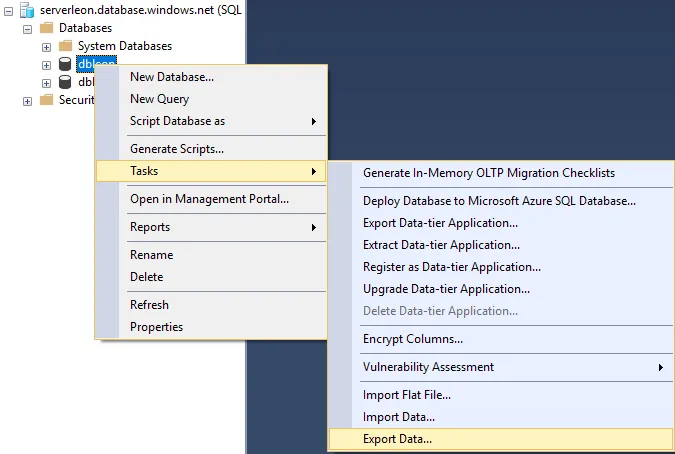Click the highlighted database cylinder icon
675x454 pixels.
pyautogui.click(x=65, y=64)
